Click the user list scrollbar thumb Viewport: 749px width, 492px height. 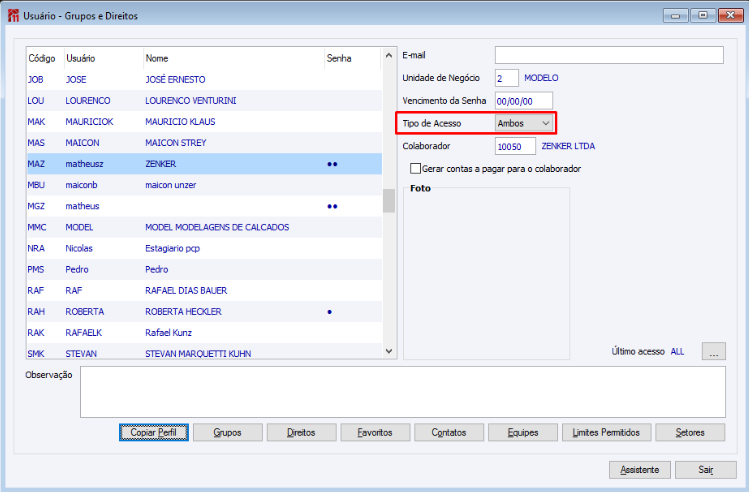pos(389,201)
